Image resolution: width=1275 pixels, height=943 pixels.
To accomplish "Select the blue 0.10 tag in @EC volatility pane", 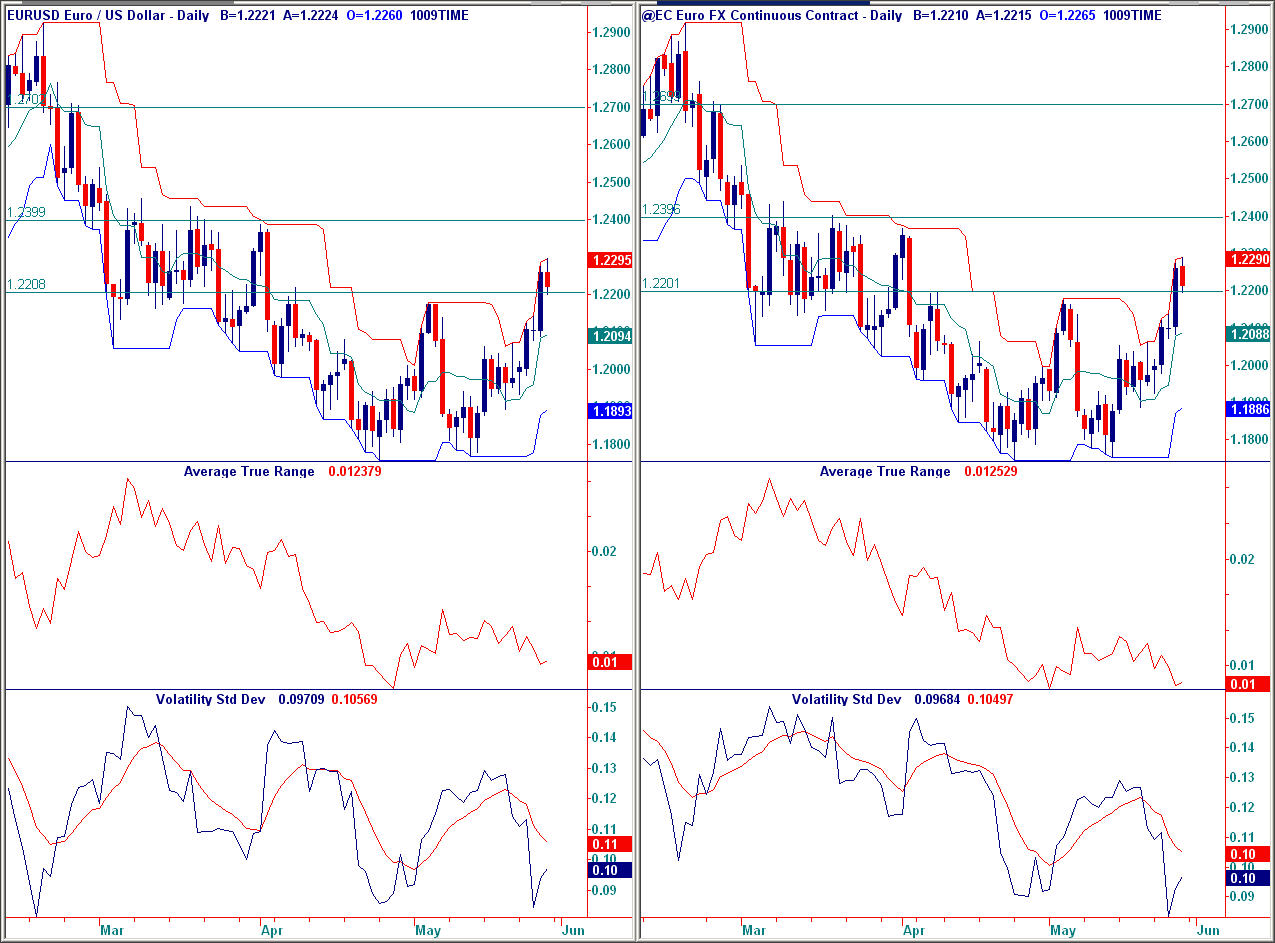I will click(x=1247, y=877).
